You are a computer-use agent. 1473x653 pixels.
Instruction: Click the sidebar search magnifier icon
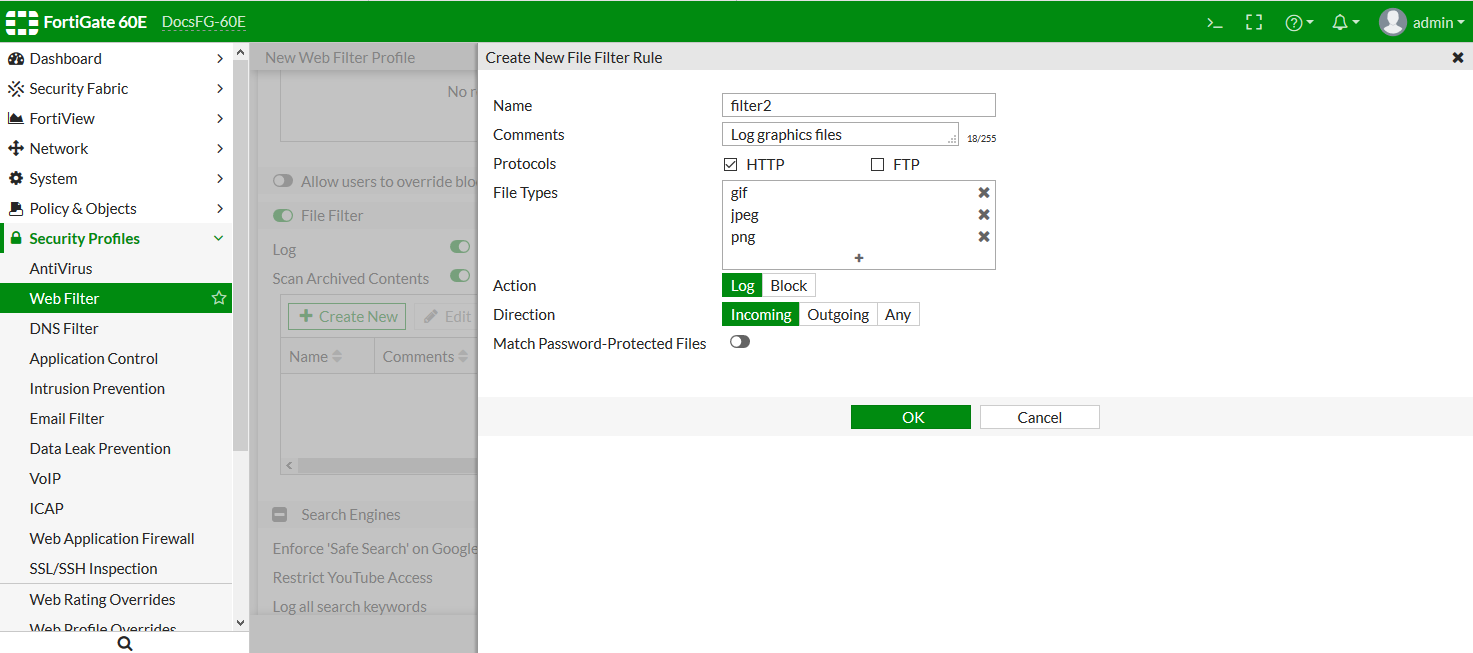point(125,644)
